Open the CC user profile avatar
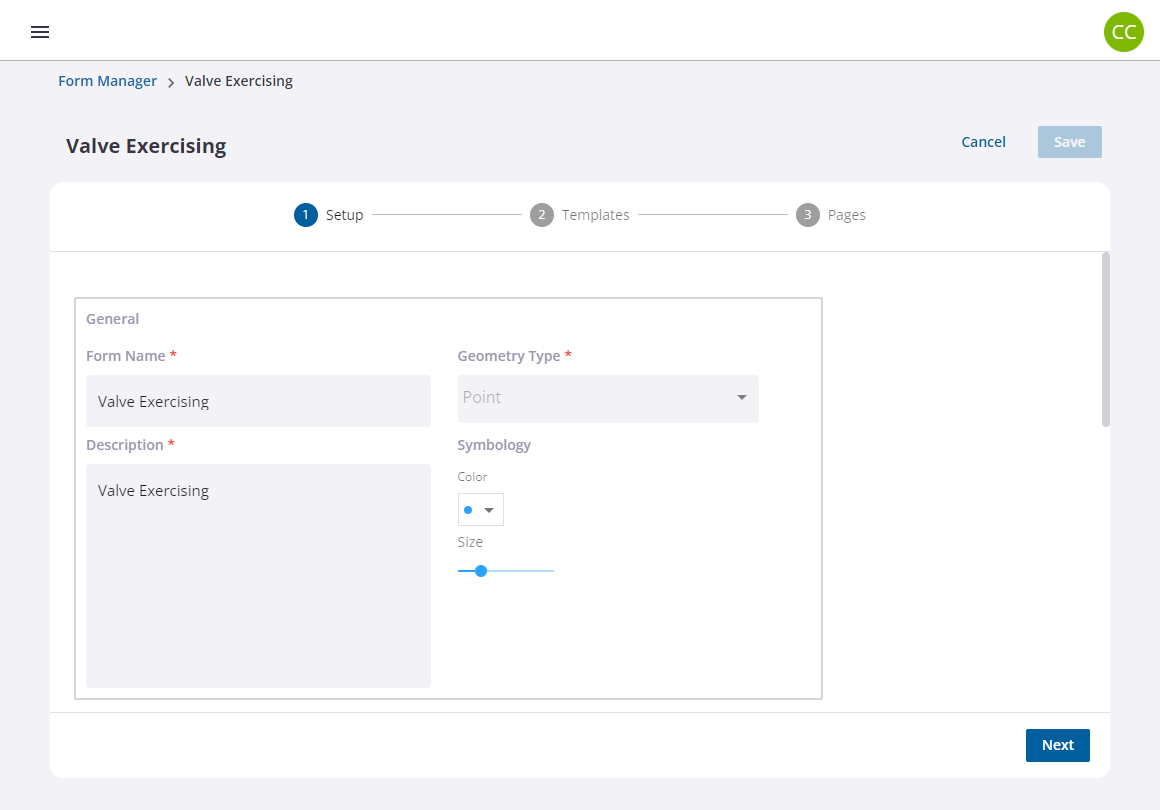Screen dimensions: 1160x810 [x=1123, y=32]
